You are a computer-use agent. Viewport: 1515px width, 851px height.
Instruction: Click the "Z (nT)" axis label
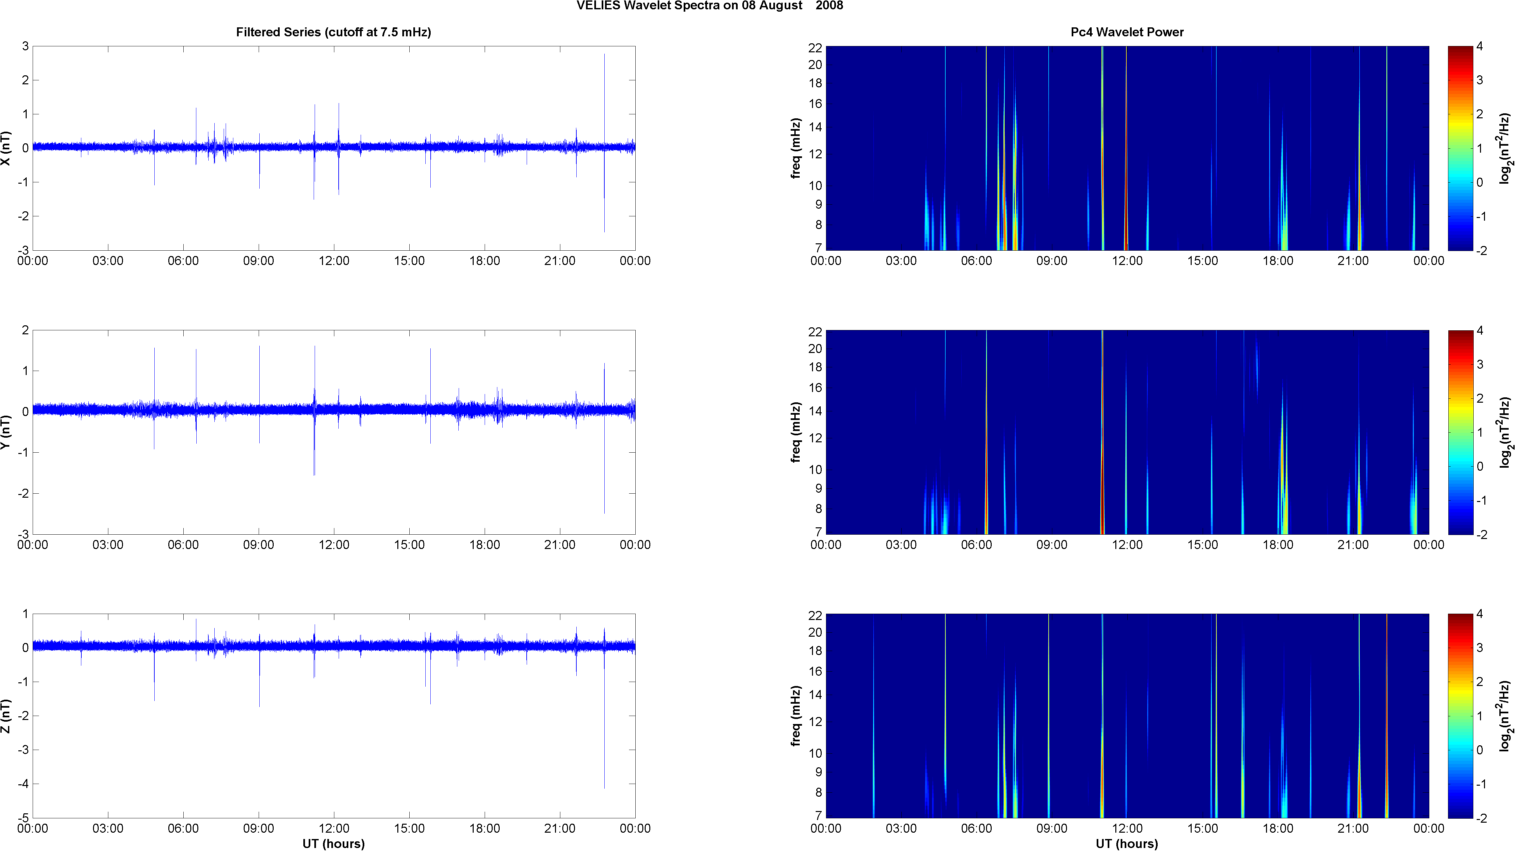coord(7,716)
